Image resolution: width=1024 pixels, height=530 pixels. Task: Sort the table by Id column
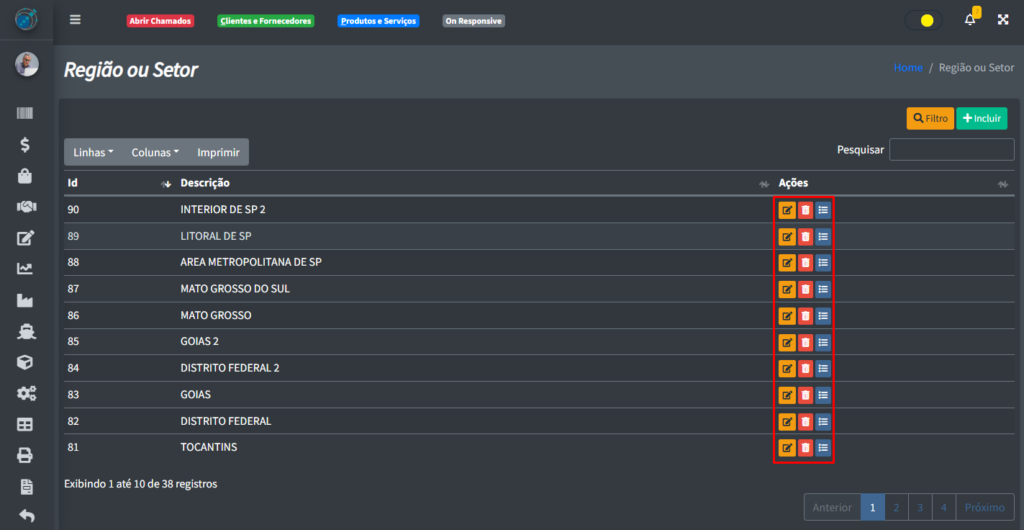tap(166, 184)
